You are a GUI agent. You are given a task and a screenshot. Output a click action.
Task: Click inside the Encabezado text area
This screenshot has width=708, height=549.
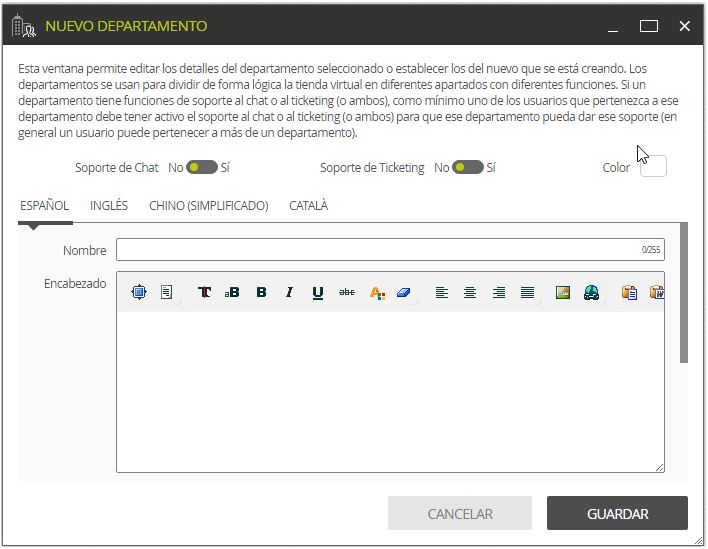(x=390, y=392)
